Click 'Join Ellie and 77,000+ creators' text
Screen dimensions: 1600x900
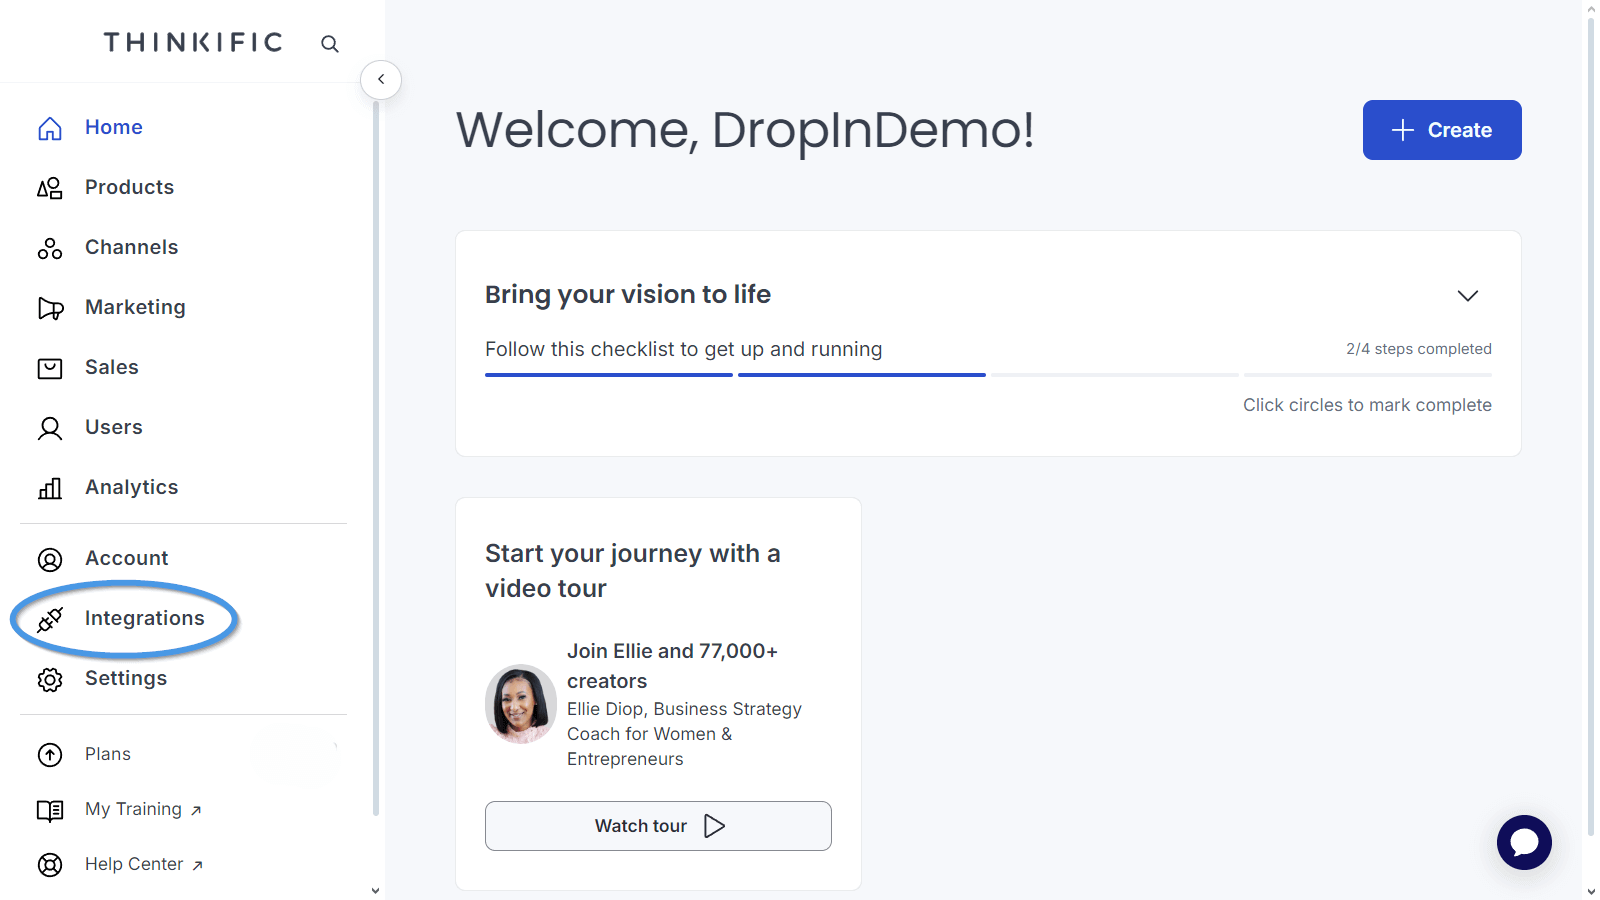coord(672,666)
